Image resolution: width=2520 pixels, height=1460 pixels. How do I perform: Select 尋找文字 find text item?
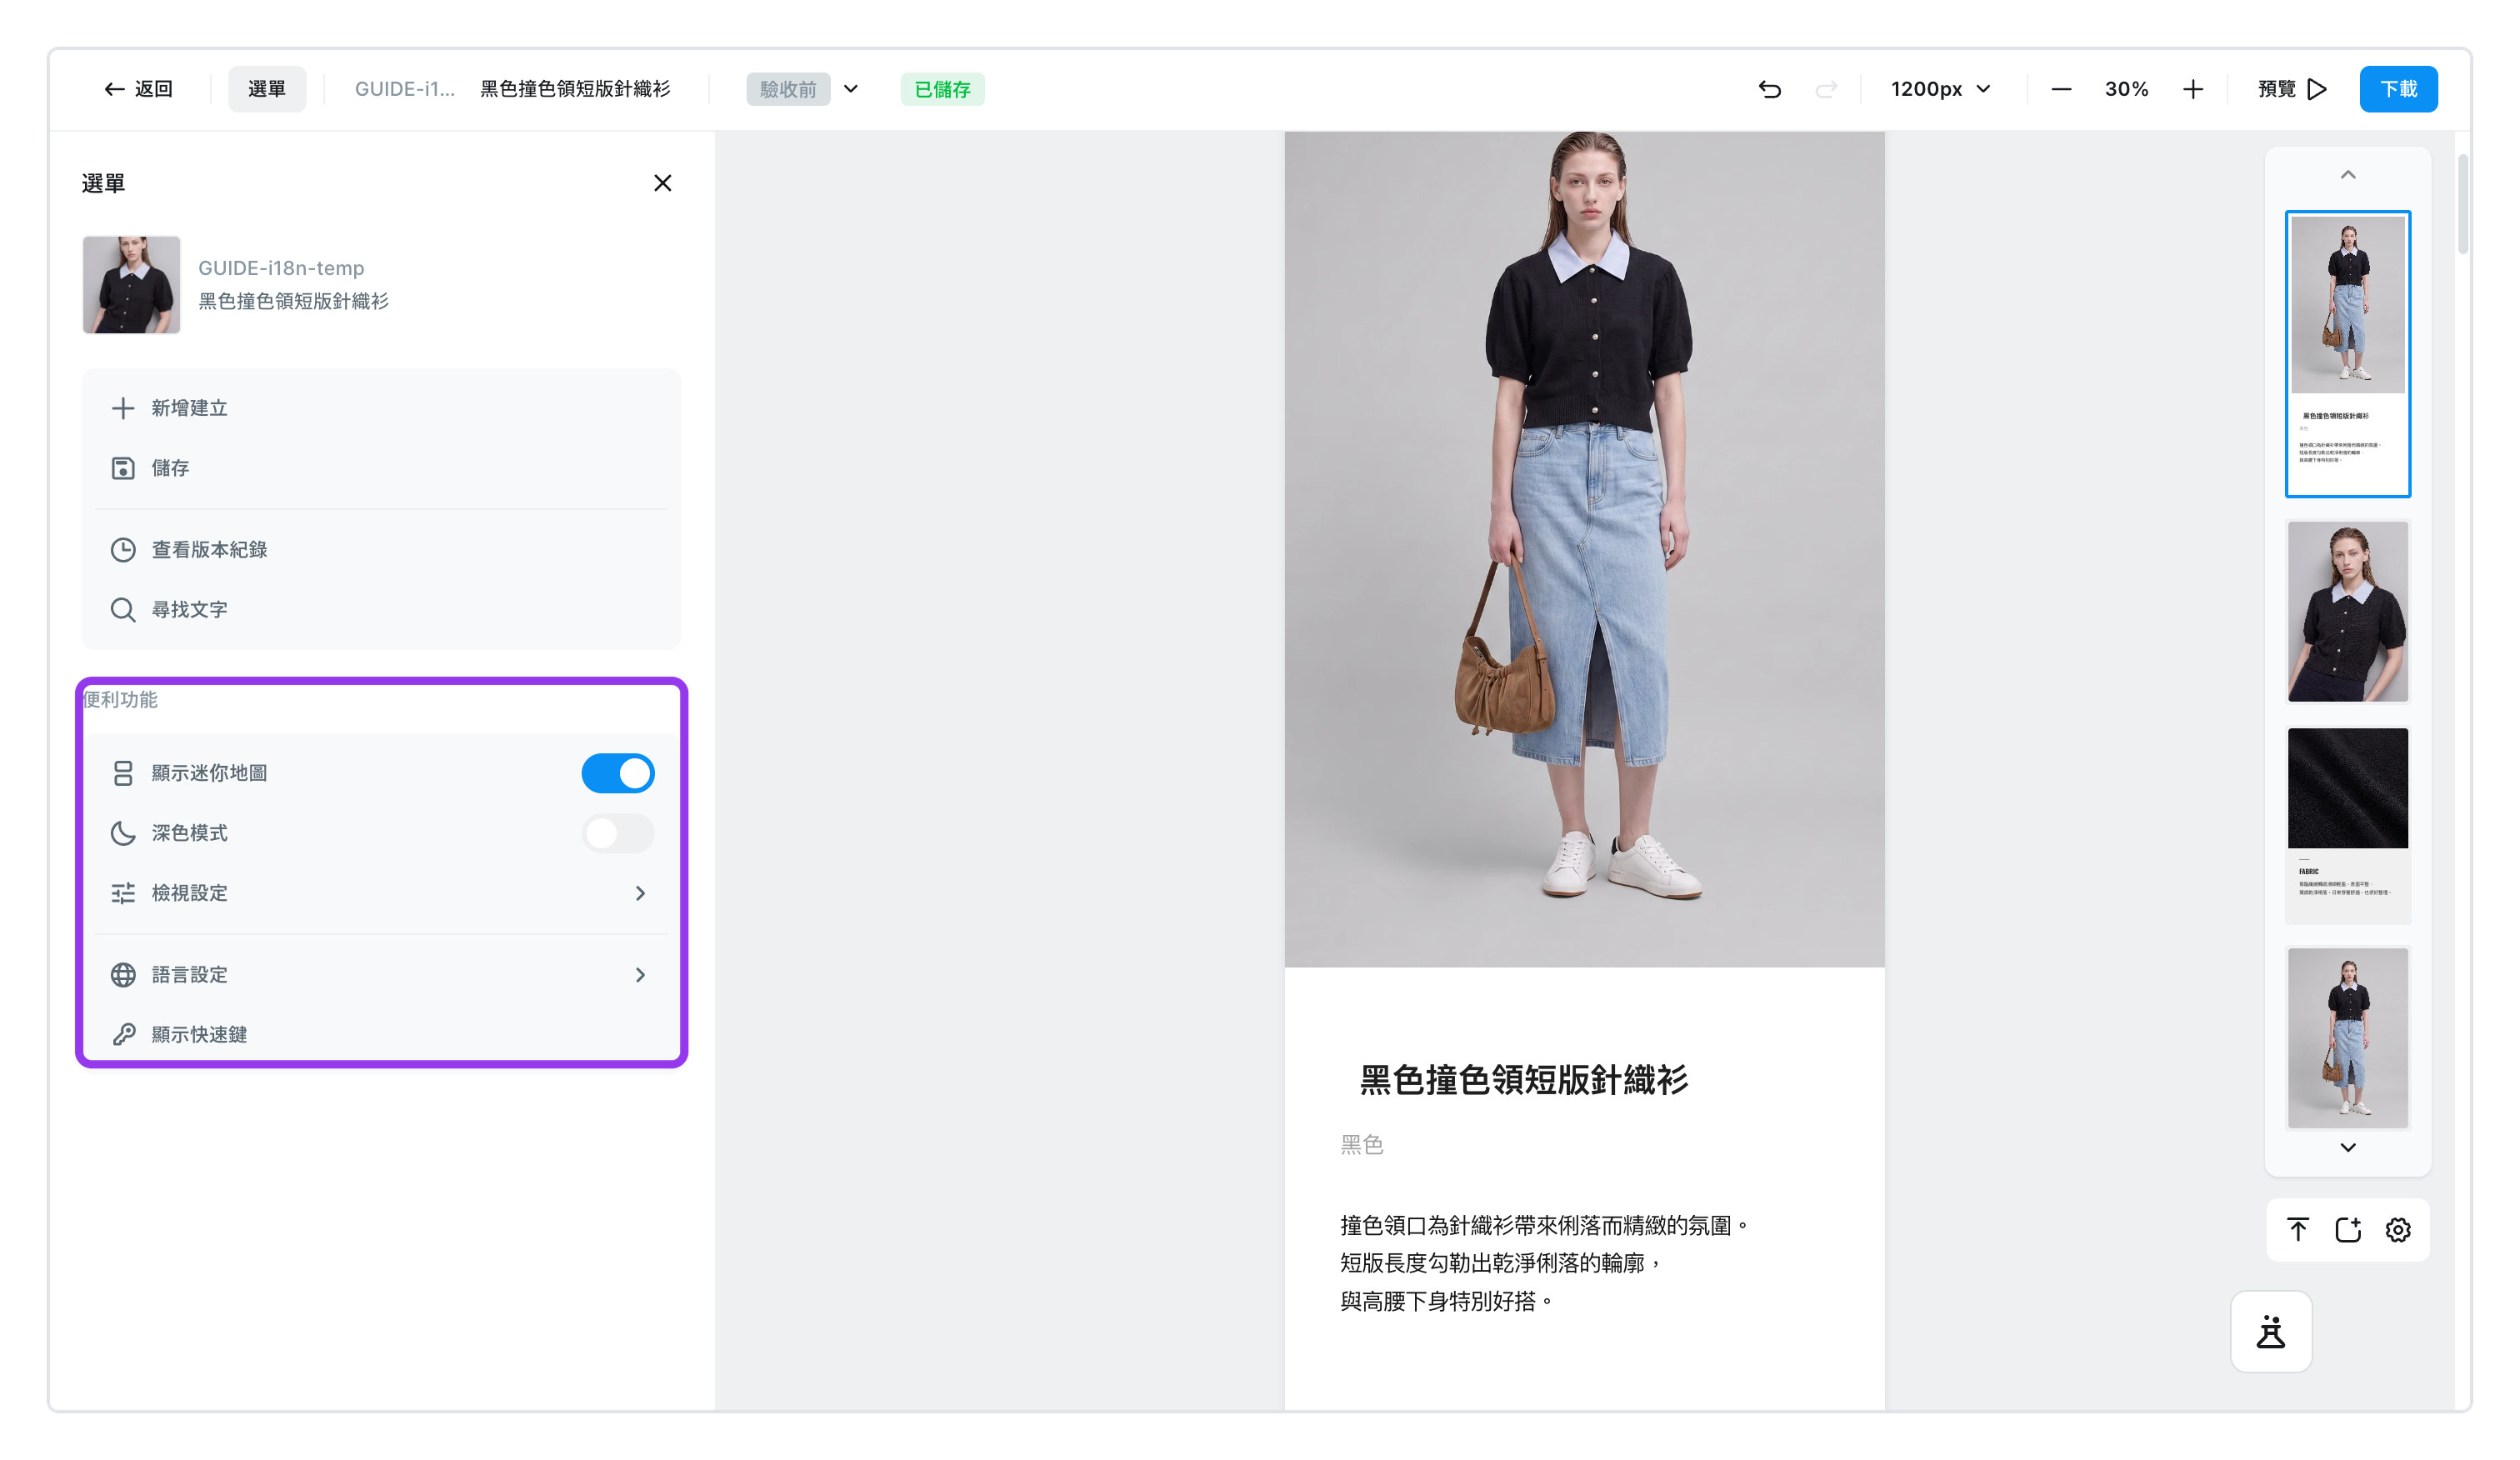[x=380, y=610]
